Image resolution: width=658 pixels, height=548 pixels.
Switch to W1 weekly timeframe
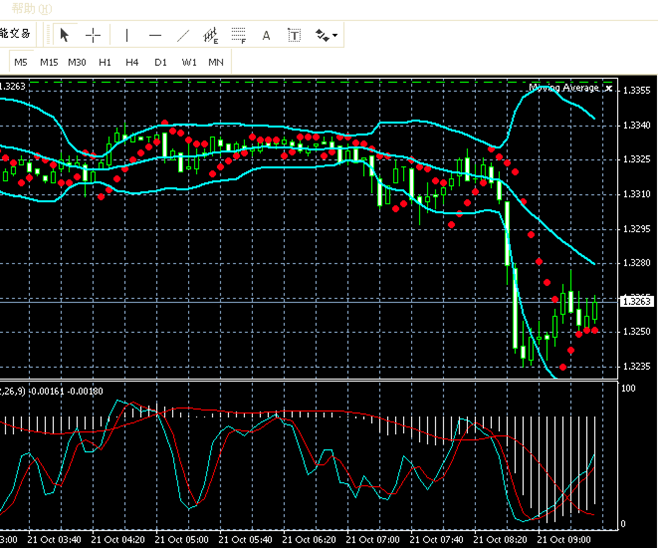189,62
